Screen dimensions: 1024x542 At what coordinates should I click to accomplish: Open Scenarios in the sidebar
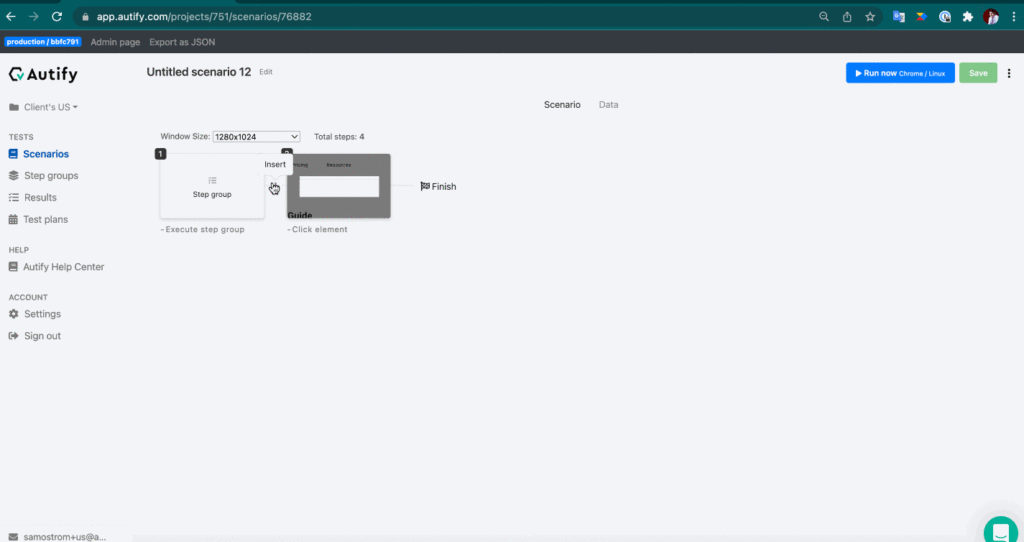point(45,154)
